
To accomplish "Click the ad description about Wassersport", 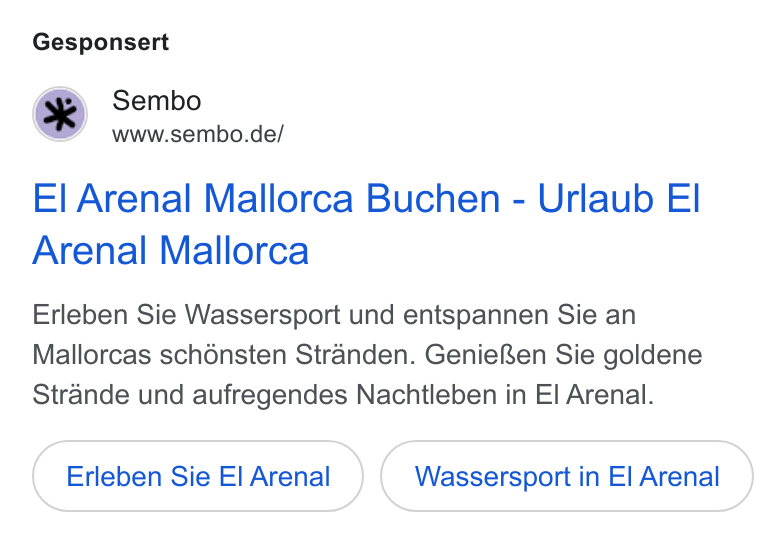I will click(x=367, y=355).
